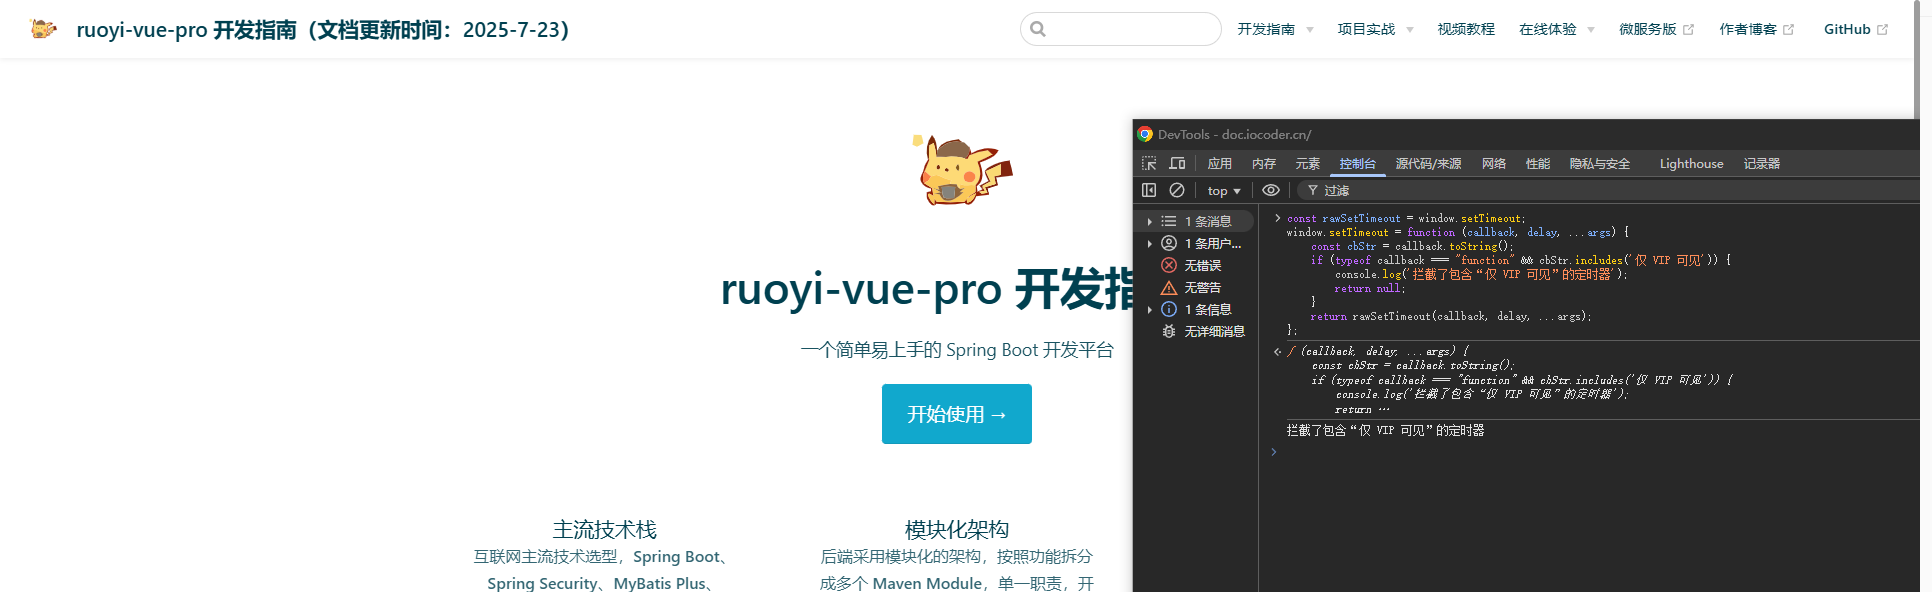Screen dimensions: 1932x592
Task: Open the top context dropdown
Action: coord(1223,191)
